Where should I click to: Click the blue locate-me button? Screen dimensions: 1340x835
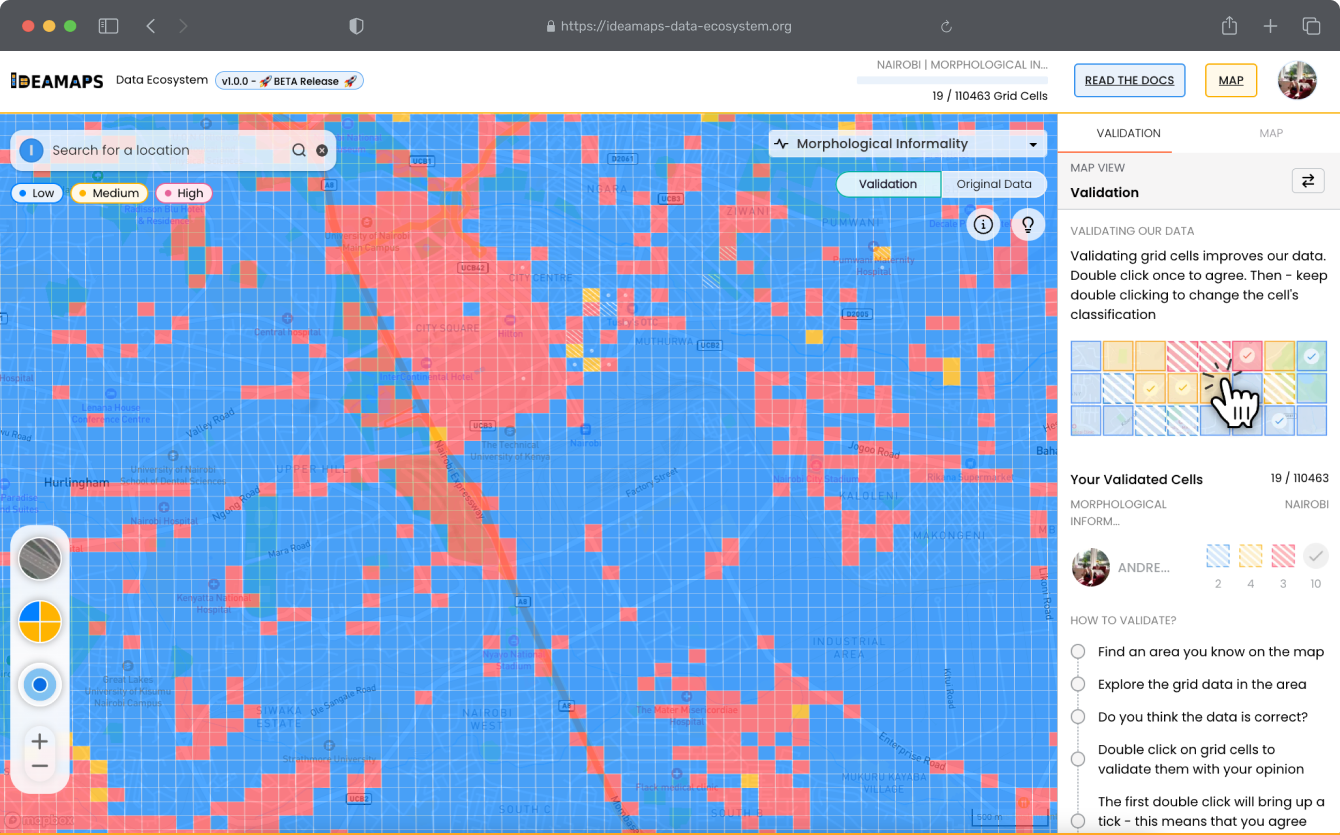[x=40, y=685]
